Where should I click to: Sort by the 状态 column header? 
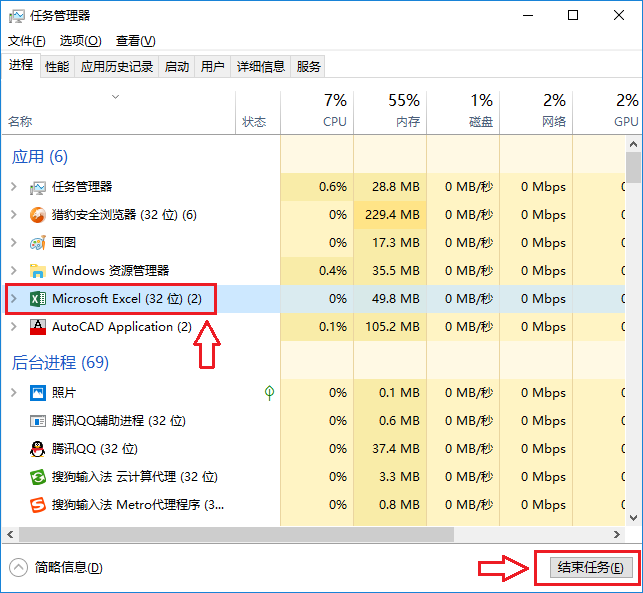(x=258, y=113)
